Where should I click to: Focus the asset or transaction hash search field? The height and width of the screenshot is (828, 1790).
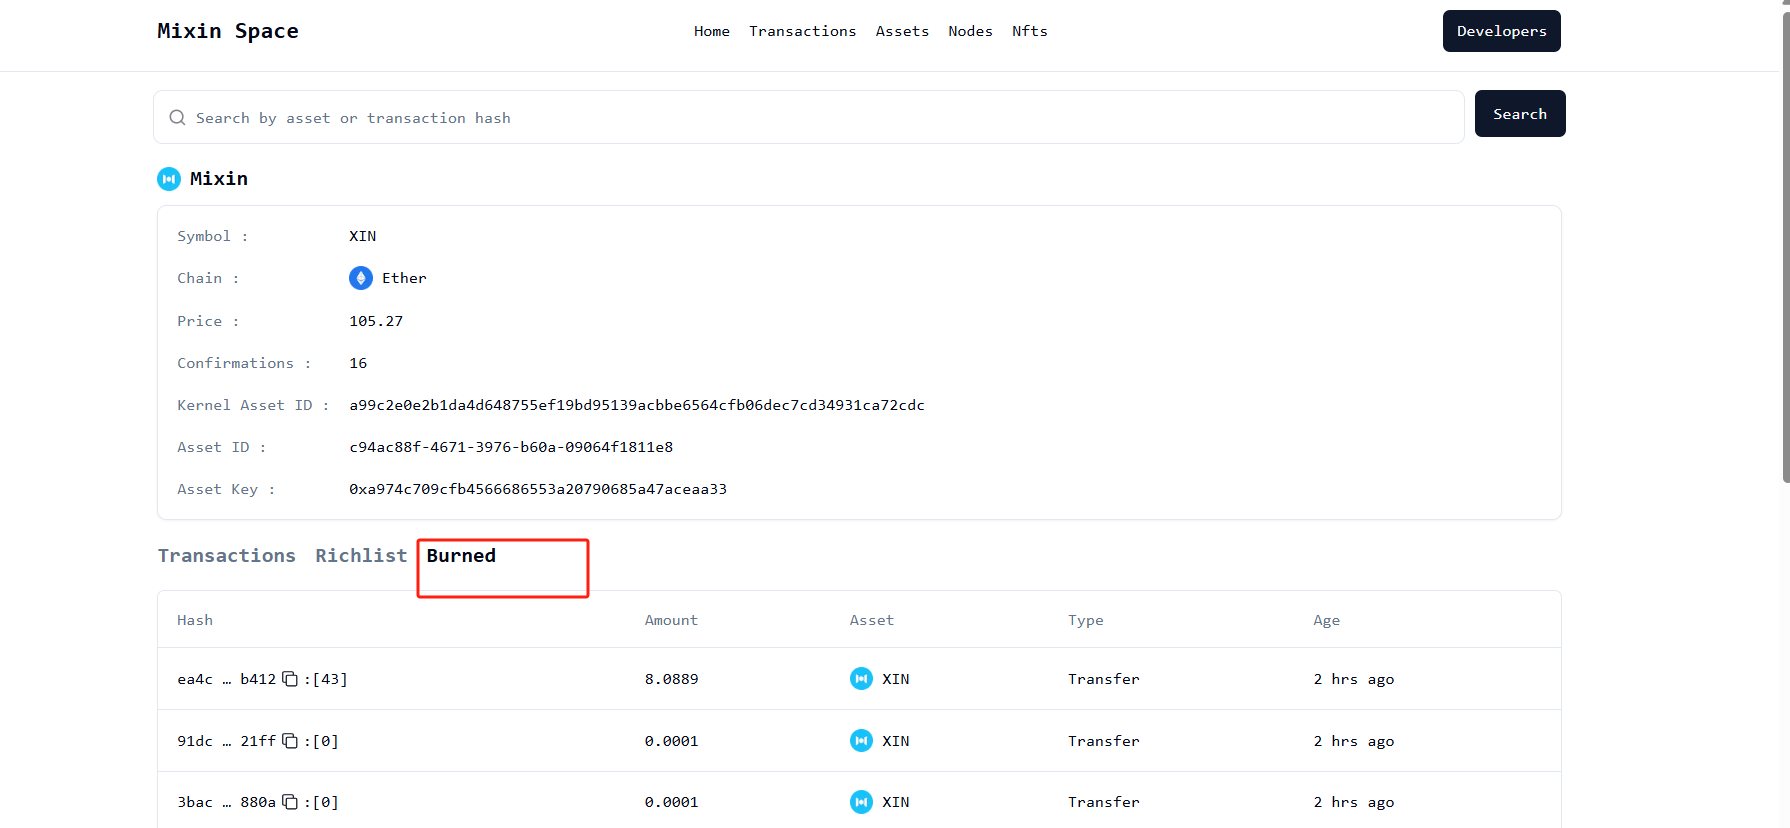click(809, 118)
